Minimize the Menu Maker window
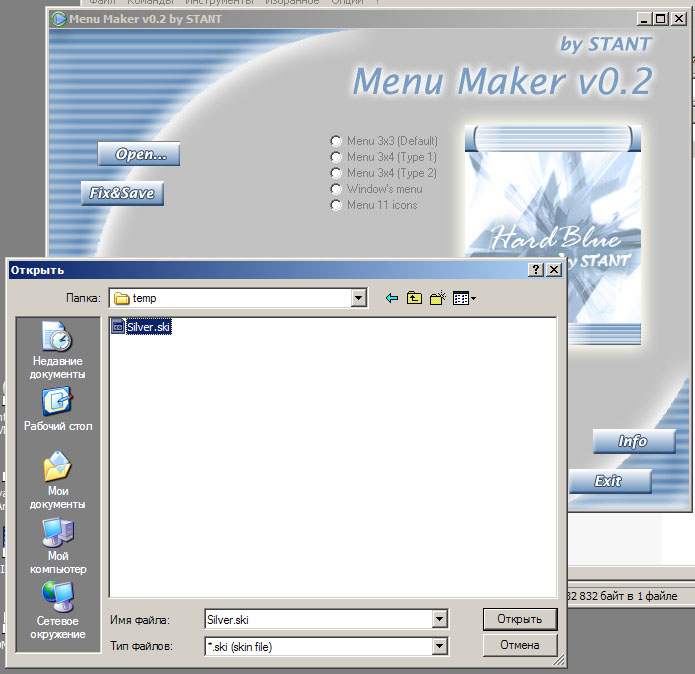This screenshot has height=674, width=695. (x=644, y=19)
